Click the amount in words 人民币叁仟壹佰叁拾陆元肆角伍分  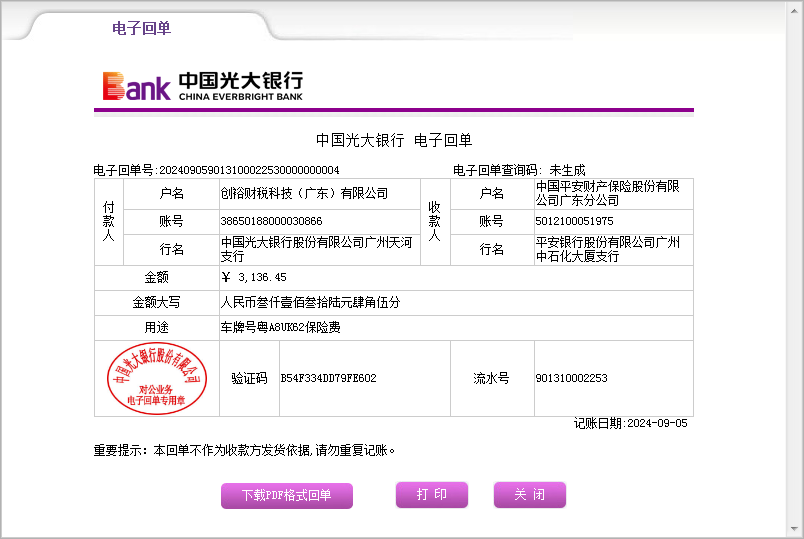(310, 302)
